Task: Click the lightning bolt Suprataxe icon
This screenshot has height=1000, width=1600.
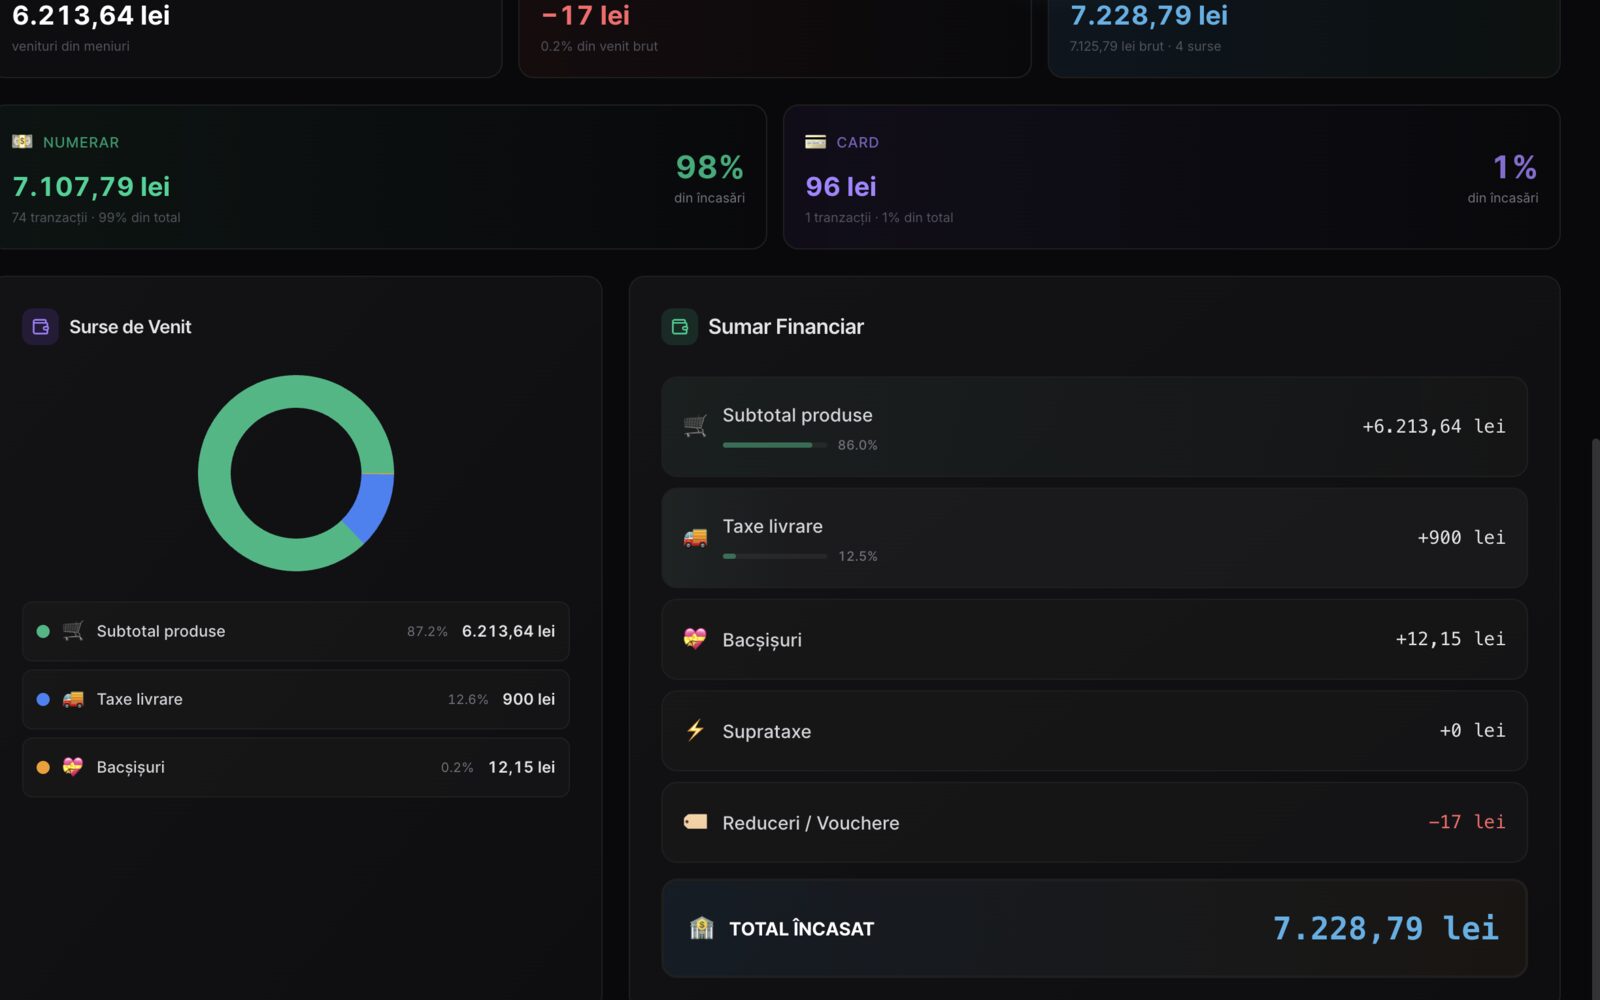Action: pos(695,730)
